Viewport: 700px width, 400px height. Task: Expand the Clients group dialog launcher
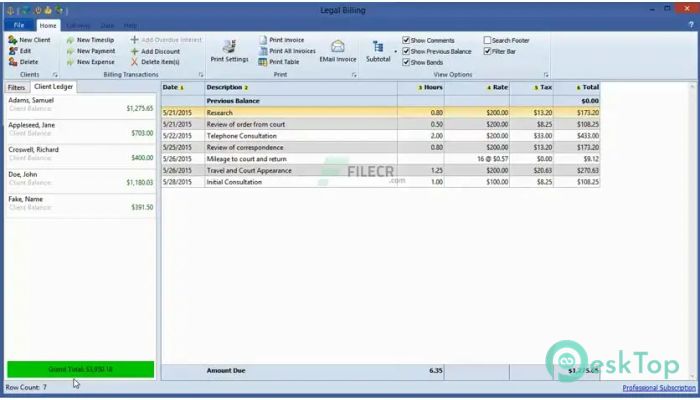(x=55, y=75)
